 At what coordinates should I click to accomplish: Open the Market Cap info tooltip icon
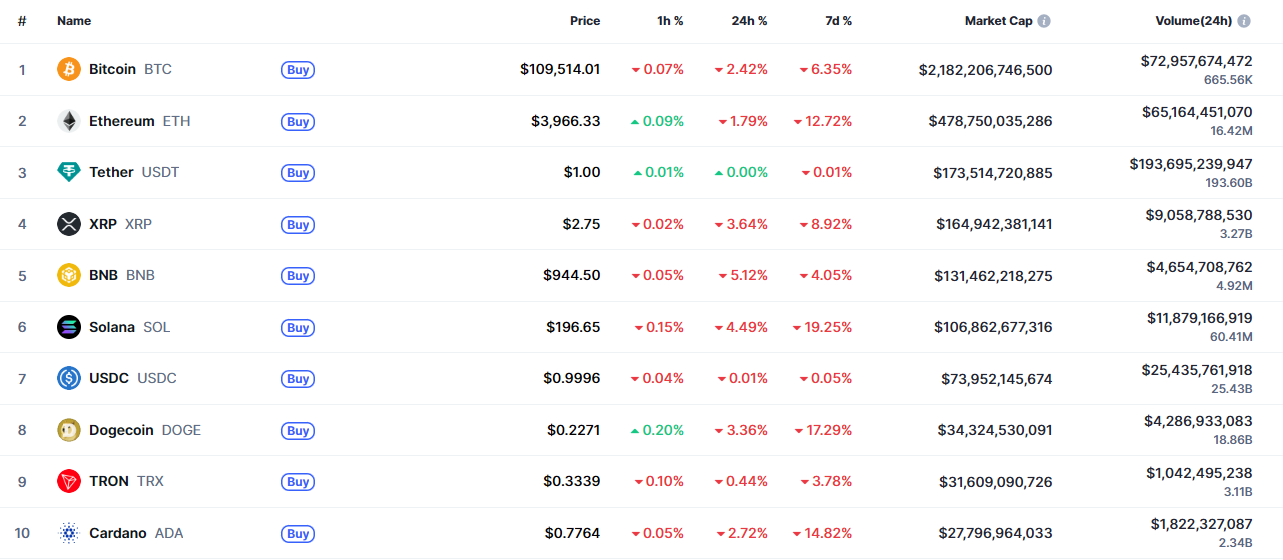[1044, 21]
